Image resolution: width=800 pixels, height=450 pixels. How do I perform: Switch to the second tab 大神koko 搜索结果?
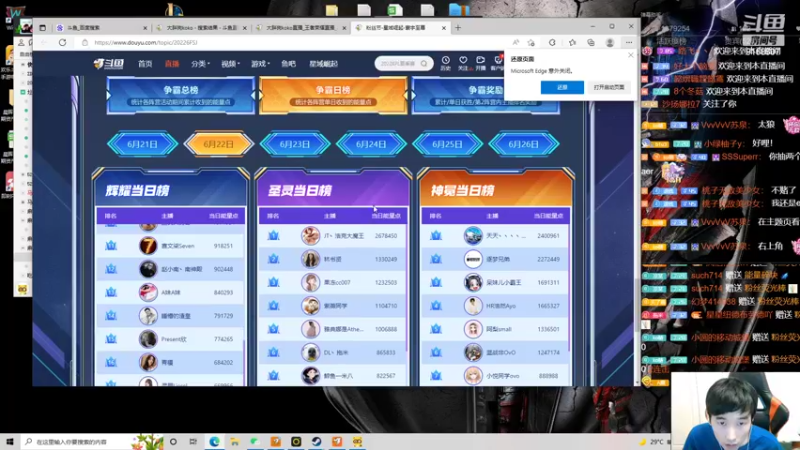[201, 28]
